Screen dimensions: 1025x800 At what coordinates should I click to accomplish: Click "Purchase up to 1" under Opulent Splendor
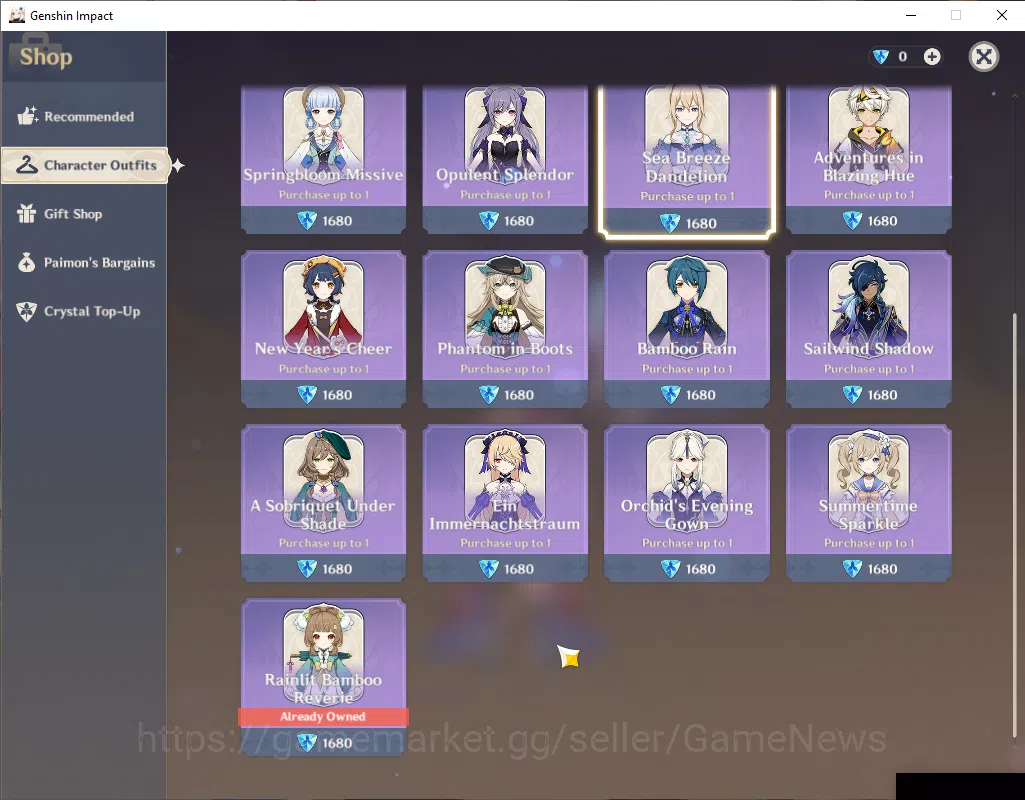click(505, 195)
